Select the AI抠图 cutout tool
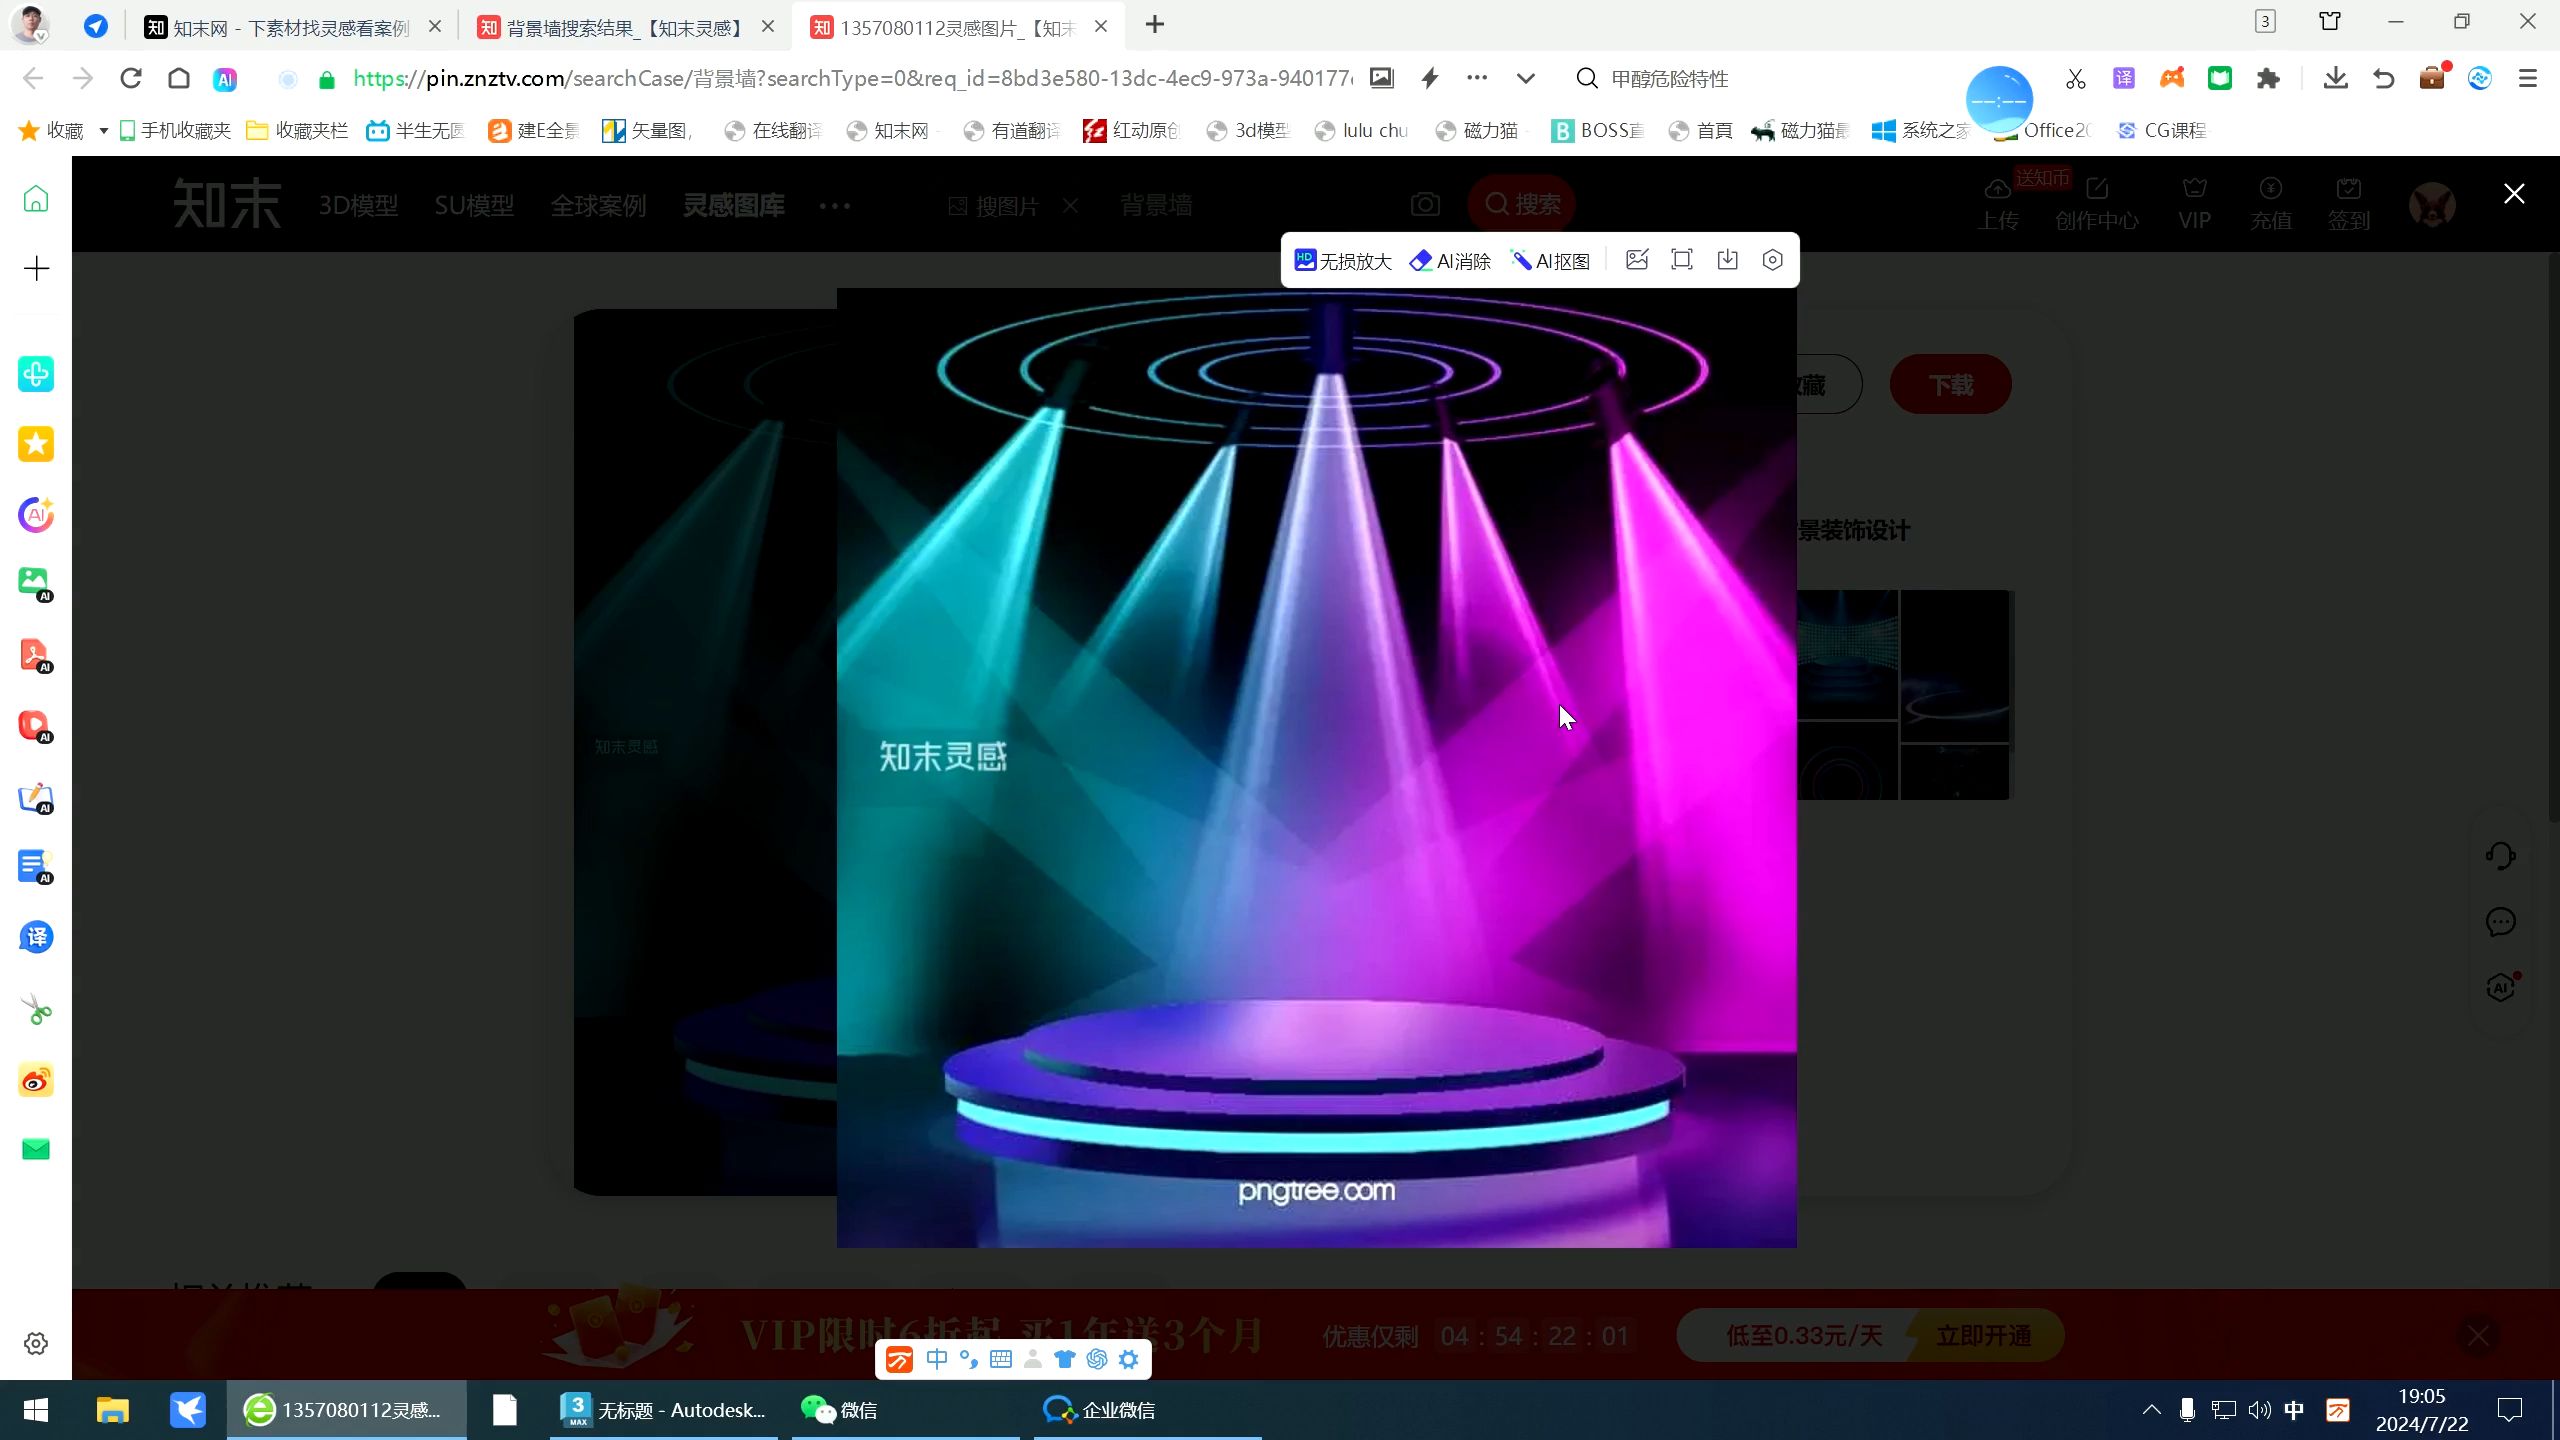The height and width of the screenshot is (1440, 2560). click(1550, 261)
